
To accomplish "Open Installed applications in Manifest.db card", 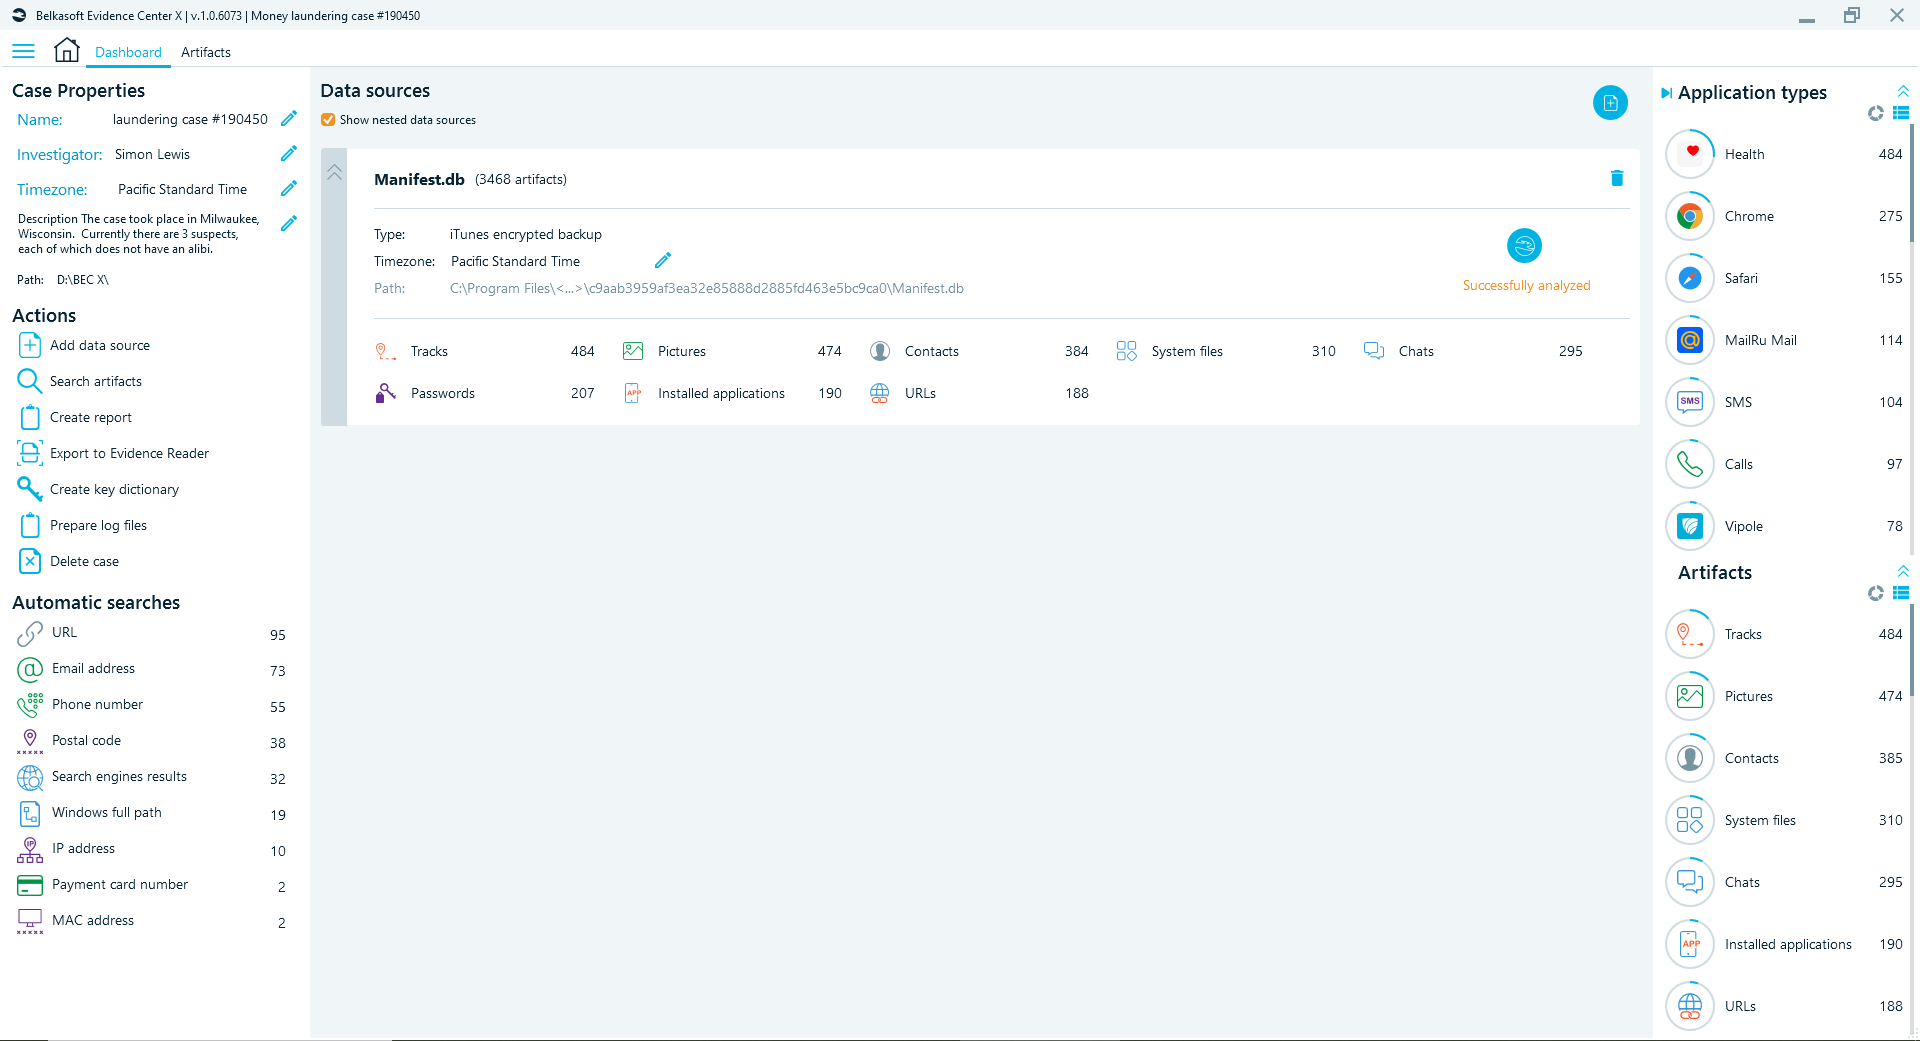I will point(731,393).
